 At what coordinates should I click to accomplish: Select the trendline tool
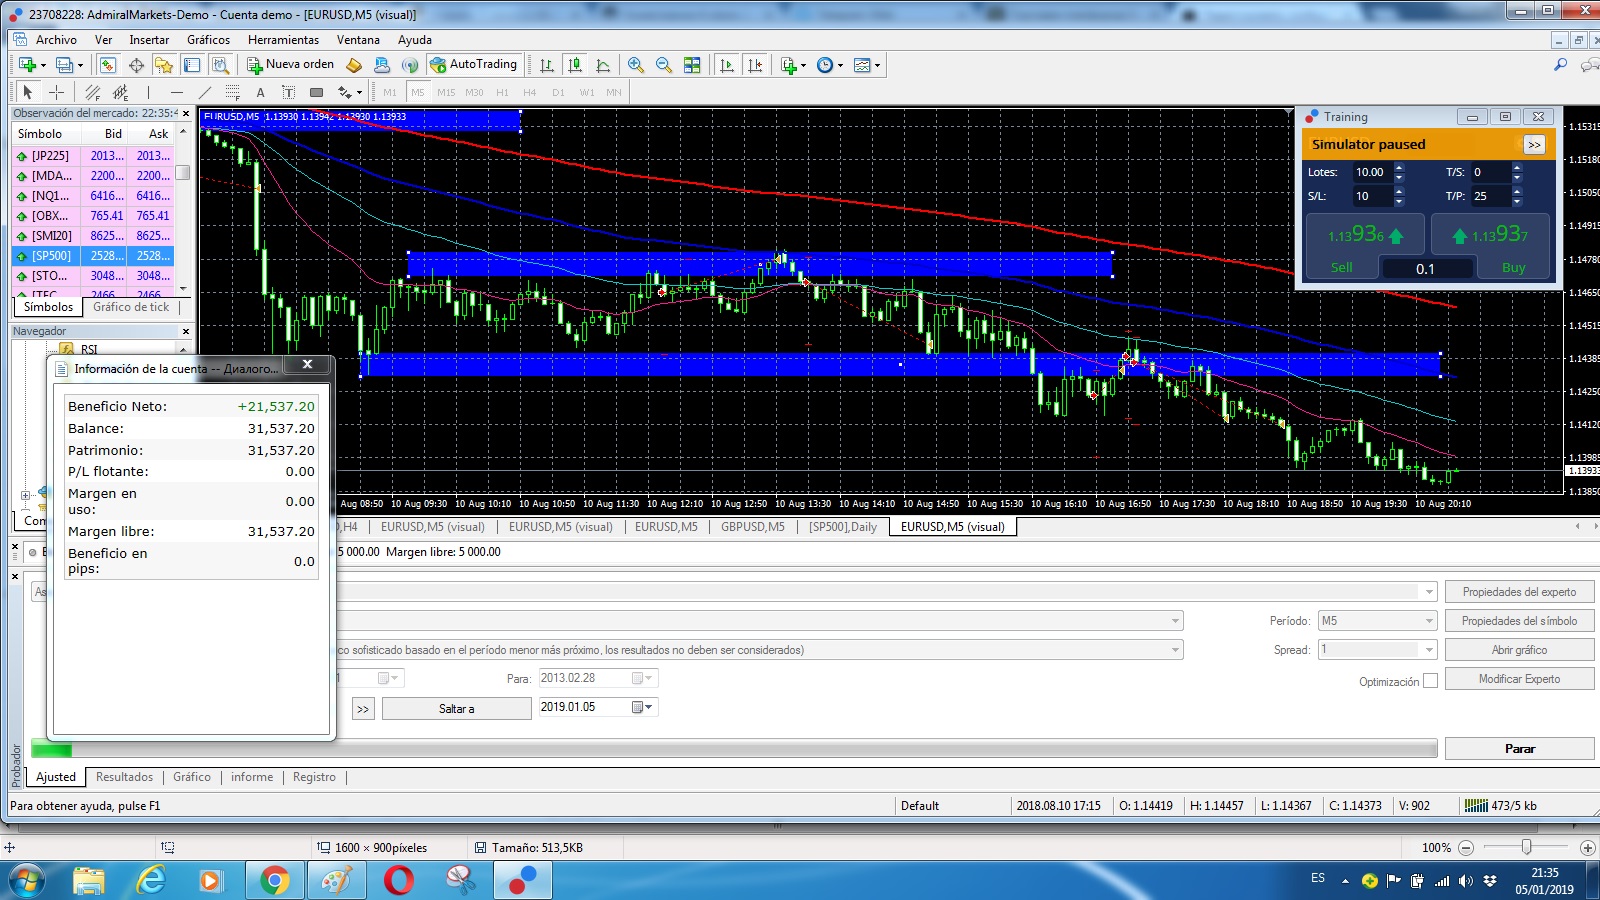click(205, 92)
